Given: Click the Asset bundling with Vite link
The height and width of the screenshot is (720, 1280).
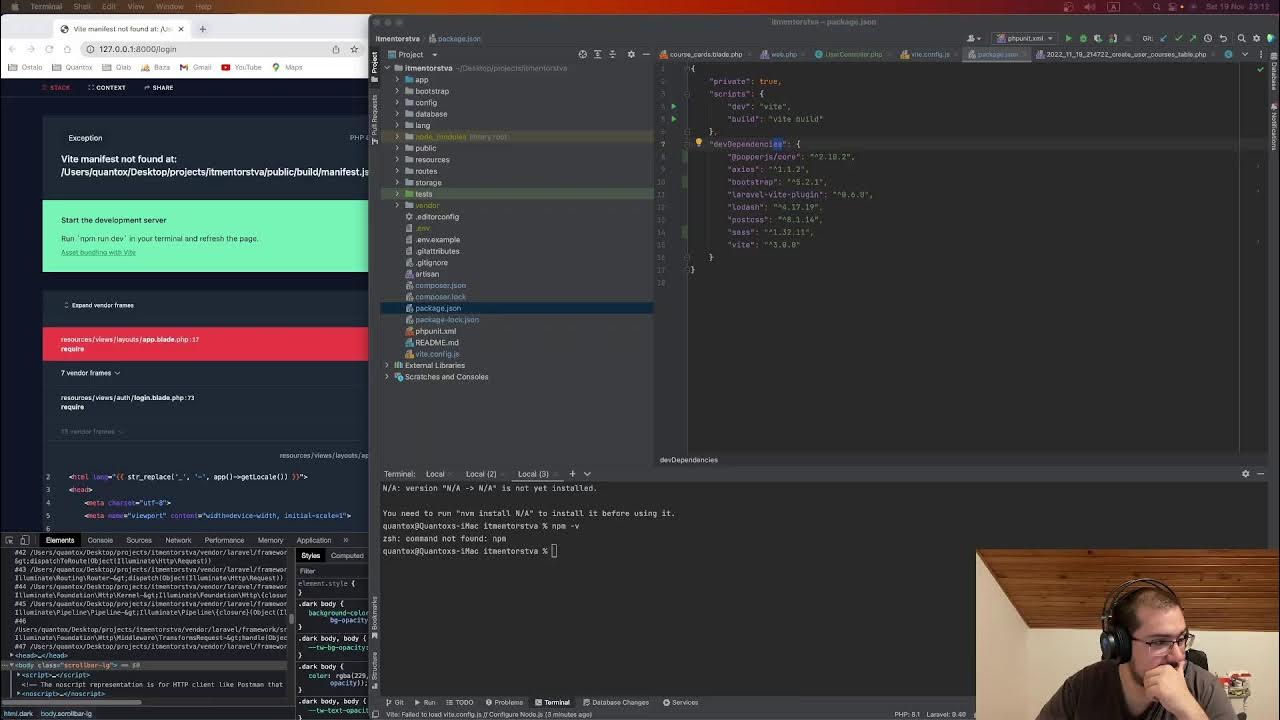Looking at the screenshot, I should click(98, 252).
